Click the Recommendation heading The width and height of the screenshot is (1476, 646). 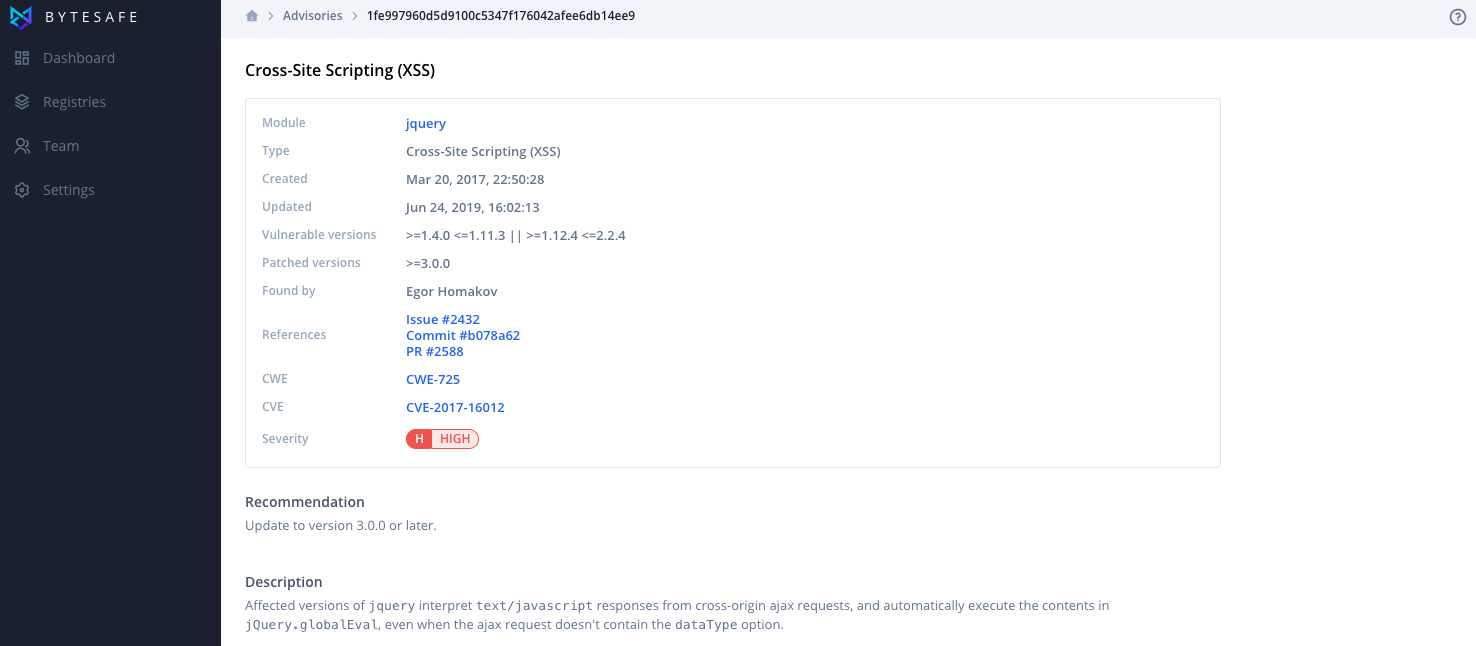305,502
